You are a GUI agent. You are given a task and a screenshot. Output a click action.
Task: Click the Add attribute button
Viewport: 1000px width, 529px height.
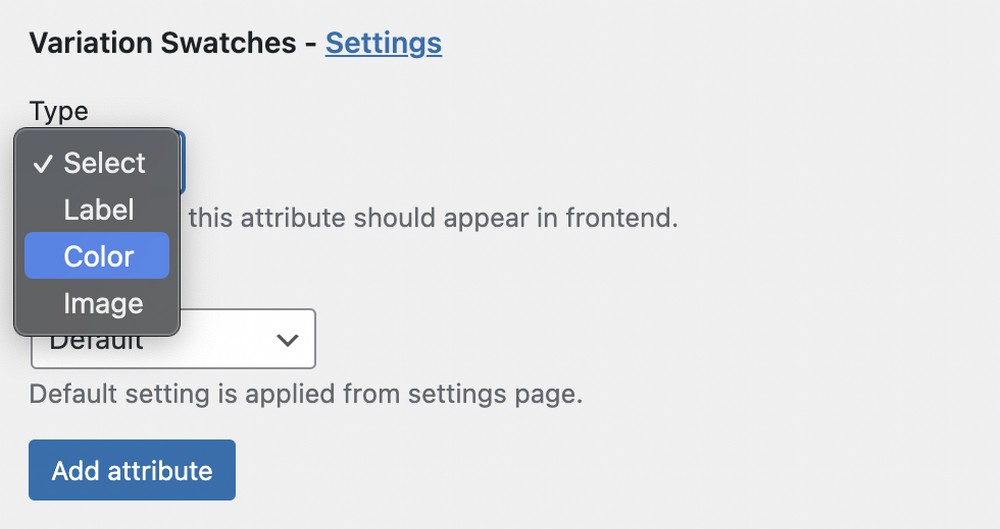click(132, 470)
